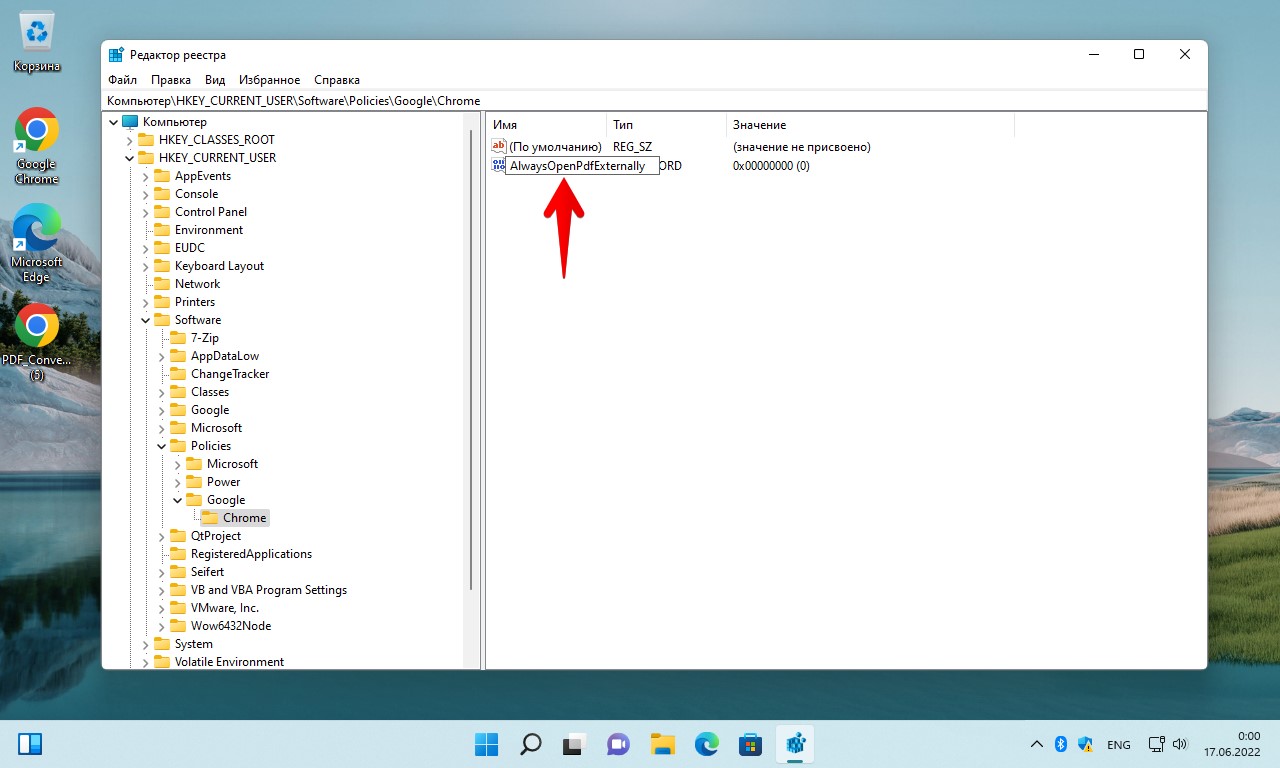Open the Widgets taskbar button

point(30,744)
